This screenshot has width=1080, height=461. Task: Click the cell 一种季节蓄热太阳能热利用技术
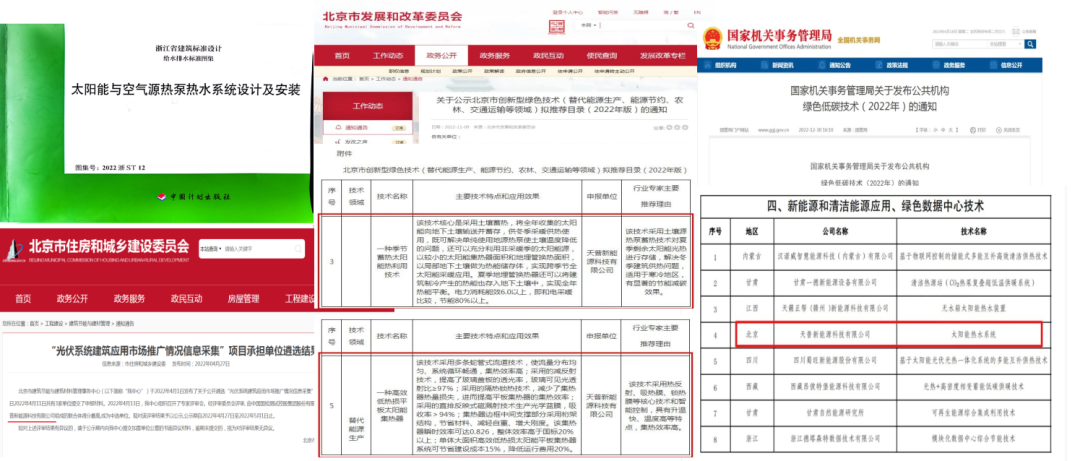click(x=393, y=263)
